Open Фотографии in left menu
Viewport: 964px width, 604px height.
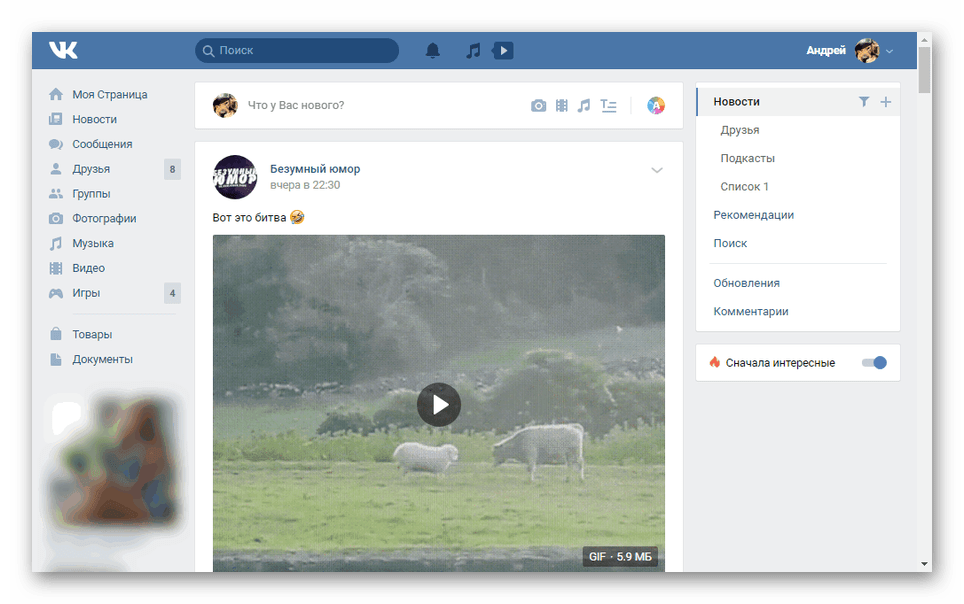coord(105,218)
